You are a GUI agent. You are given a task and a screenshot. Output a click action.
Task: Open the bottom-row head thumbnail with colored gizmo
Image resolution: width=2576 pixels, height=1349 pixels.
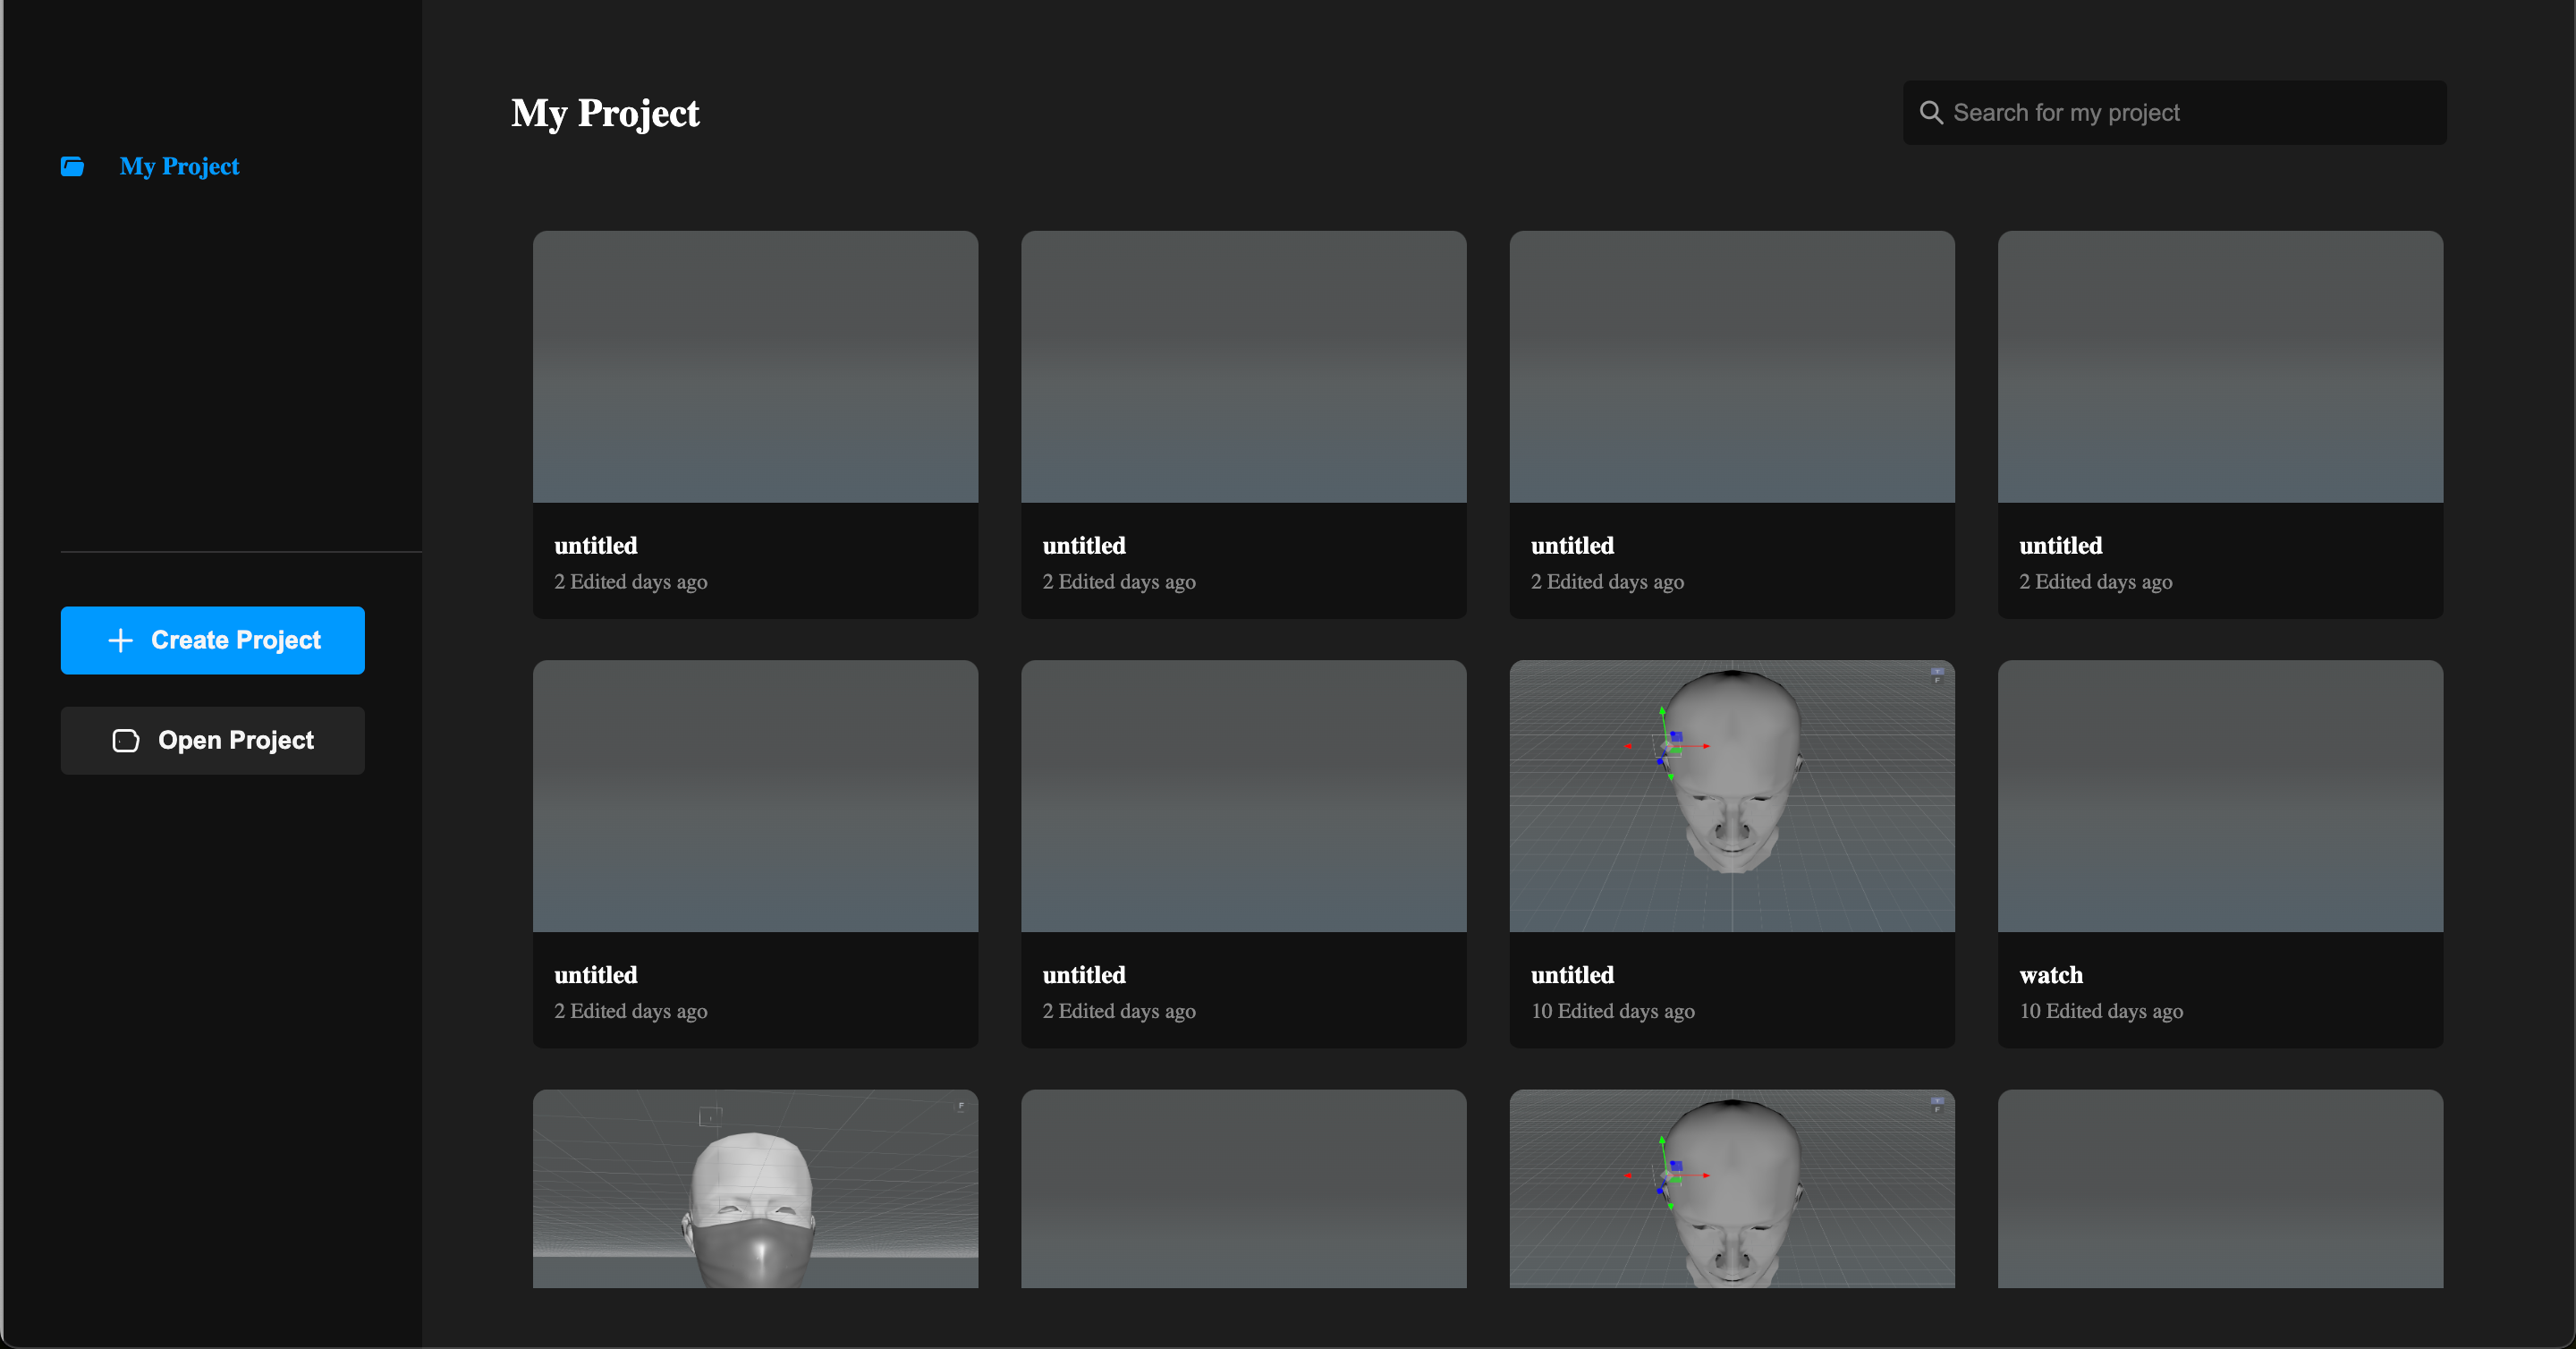click(x=1732, y=1189)
